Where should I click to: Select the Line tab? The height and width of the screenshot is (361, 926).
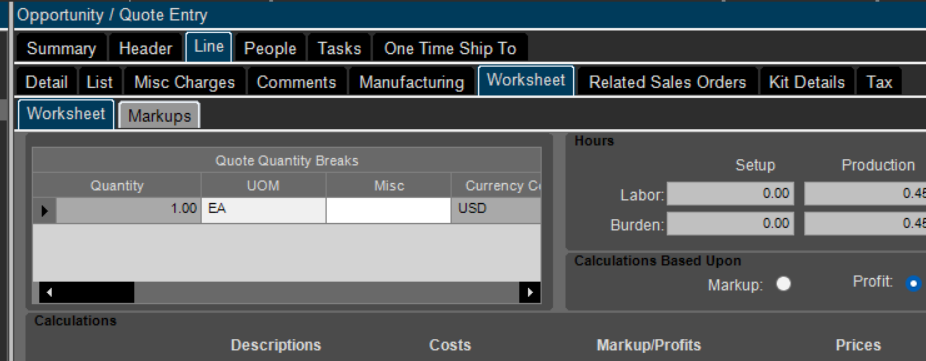point(209,46)
